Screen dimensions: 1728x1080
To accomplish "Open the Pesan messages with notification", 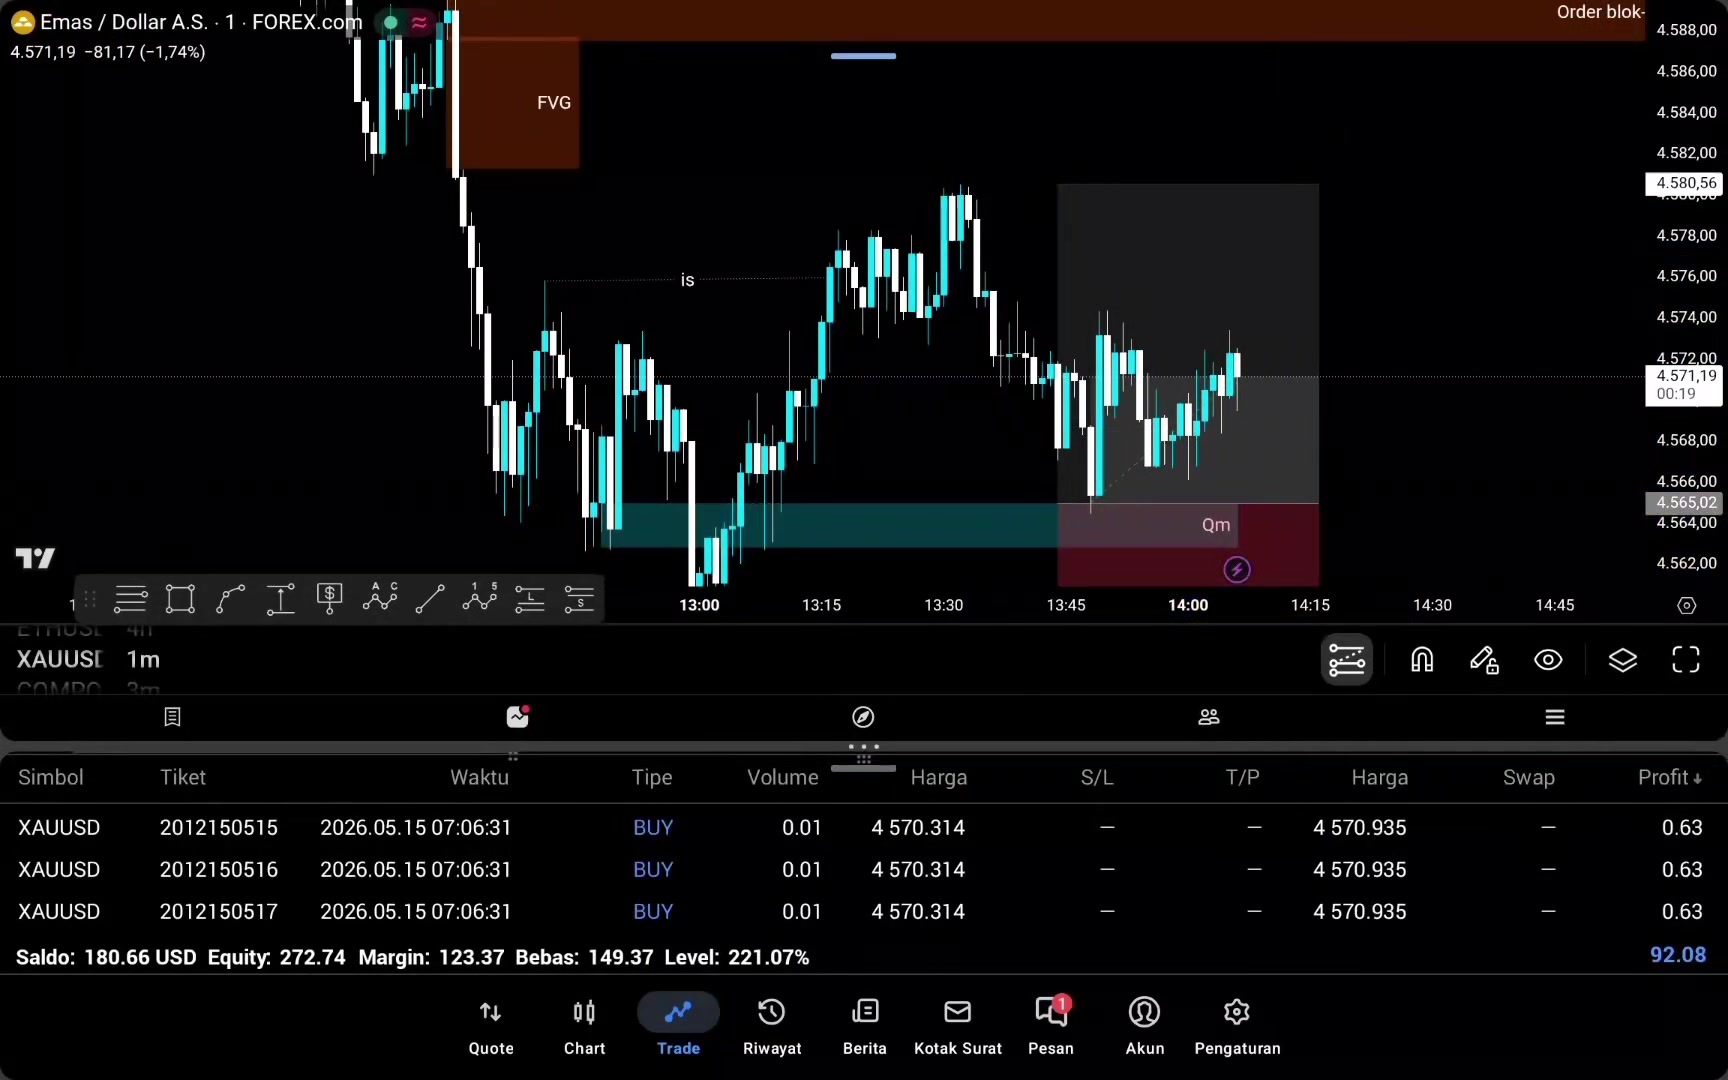I will (x=1051, y=1026).
